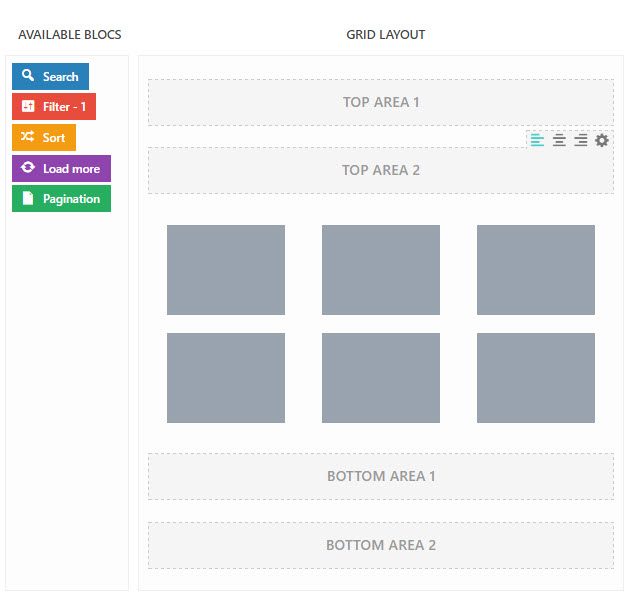This screenshot has width=630, height=595.
Task: Align Top Area 2 content left
Action: pos(537,141)
